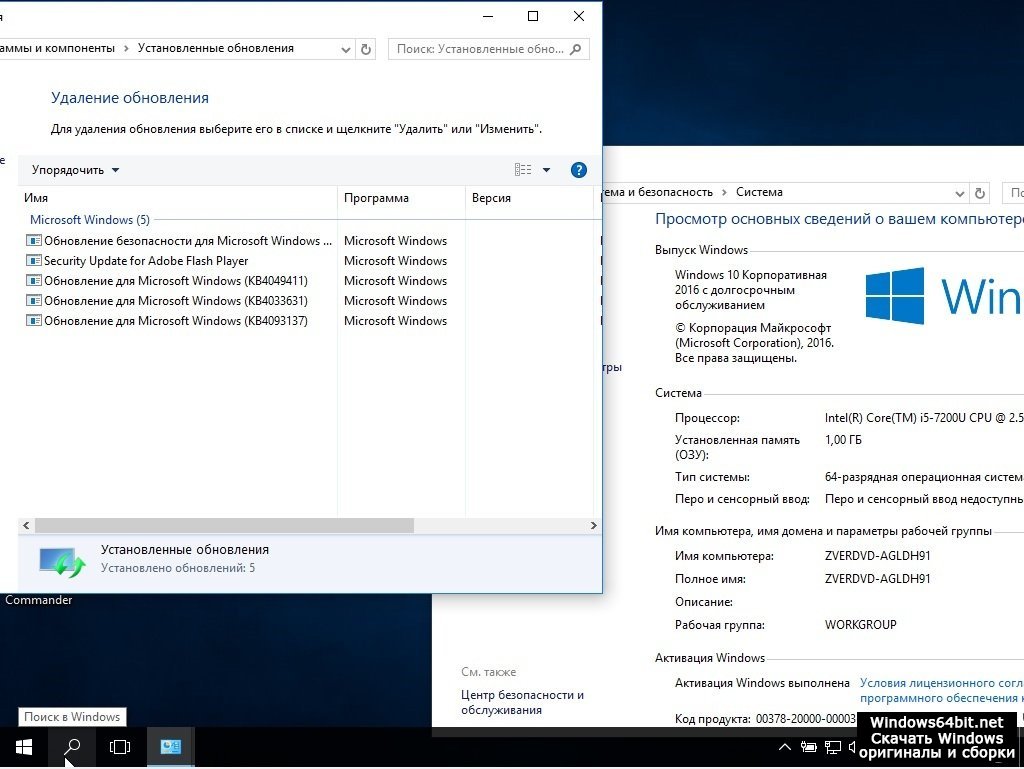This screenshot has height=769, width=1024.
Task: Select the update KB4049411 in the list
Action: click(175, 281)
